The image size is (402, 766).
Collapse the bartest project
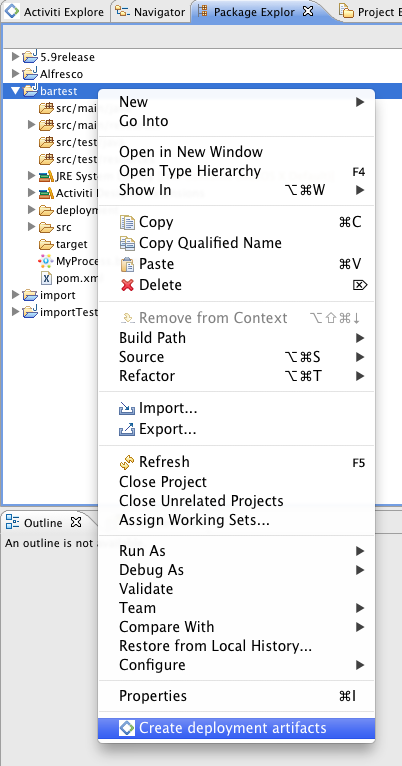(15, 91)
